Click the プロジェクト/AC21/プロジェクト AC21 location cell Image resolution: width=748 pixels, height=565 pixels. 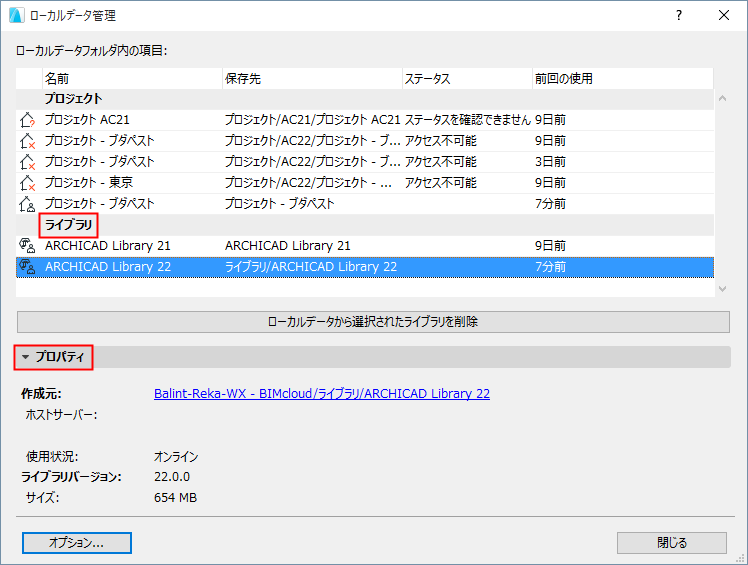click(312, 120)
